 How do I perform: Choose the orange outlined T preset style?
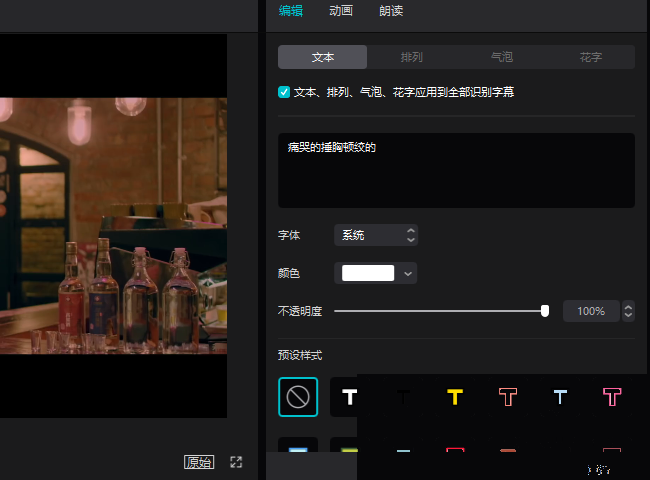coord(508,397)
